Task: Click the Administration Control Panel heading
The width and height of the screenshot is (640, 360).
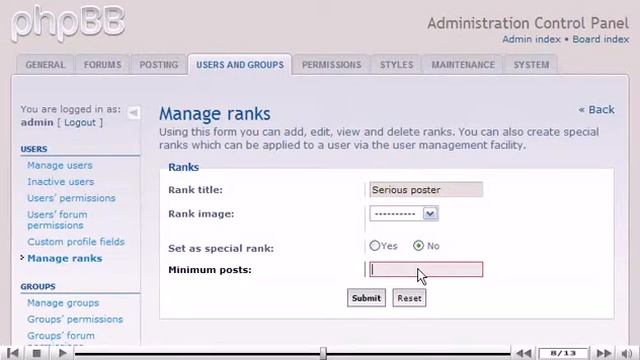Action: (x=528, y=23)
